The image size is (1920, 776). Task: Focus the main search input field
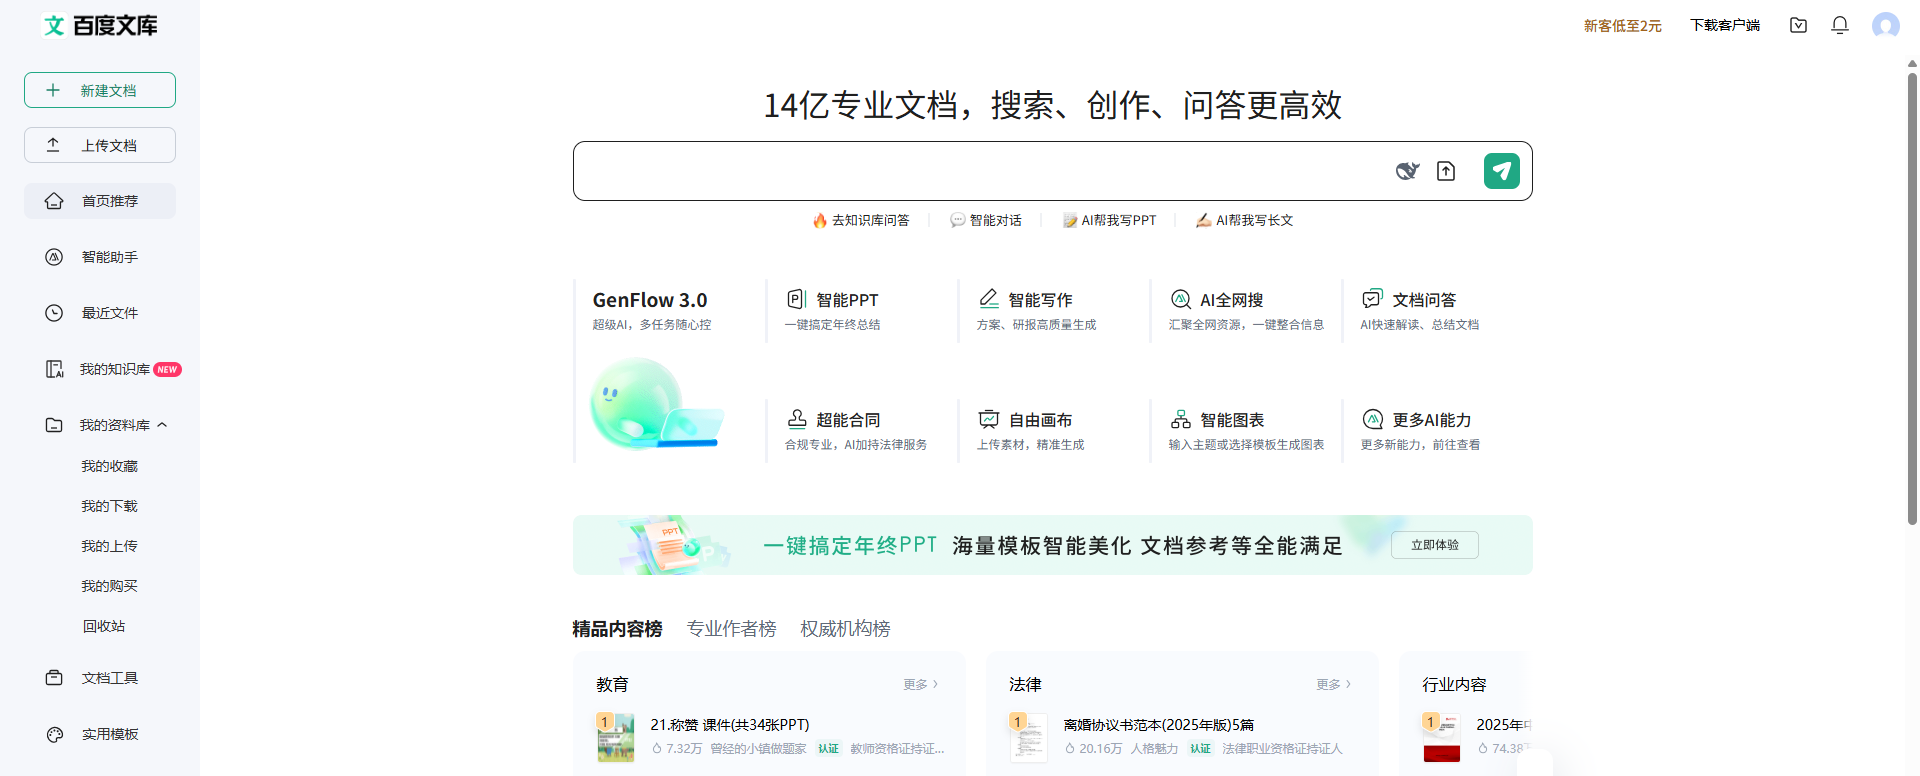click(x=980, y=171)
